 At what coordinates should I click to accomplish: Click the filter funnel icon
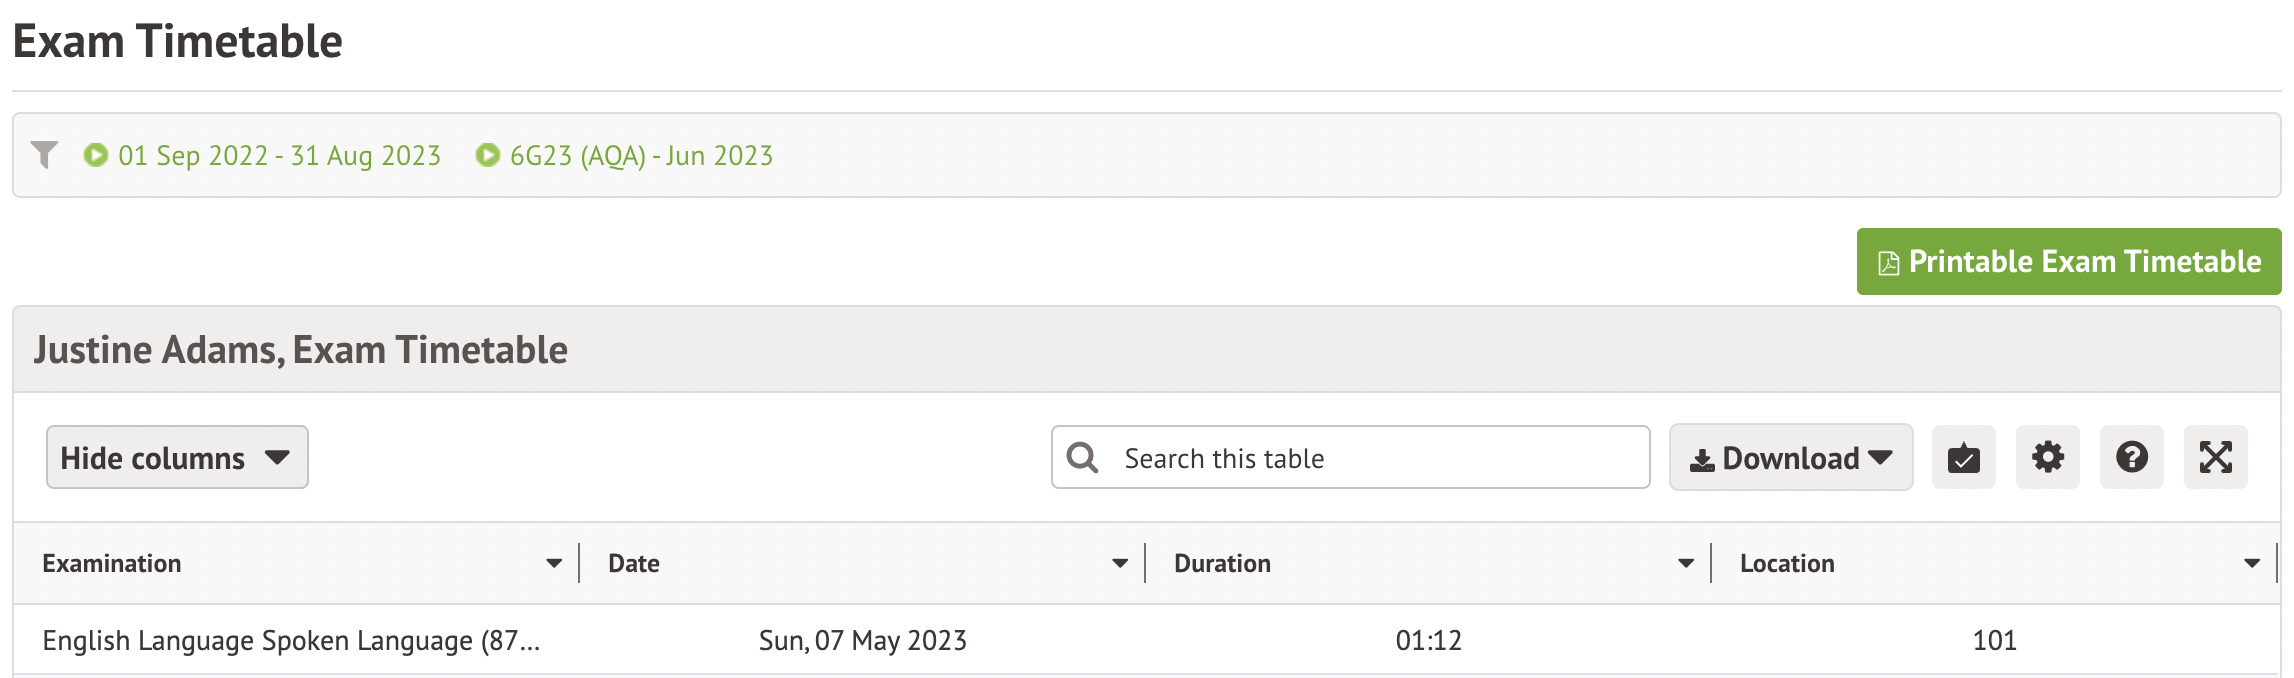pyautogui.click(x=44, y=155)
